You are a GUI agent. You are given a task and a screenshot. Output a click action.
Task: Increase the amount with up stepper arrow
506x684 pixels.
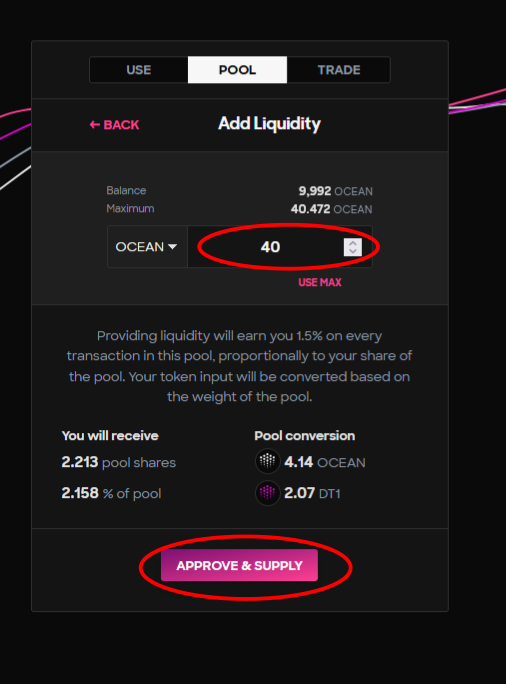[x=353, y=243]
